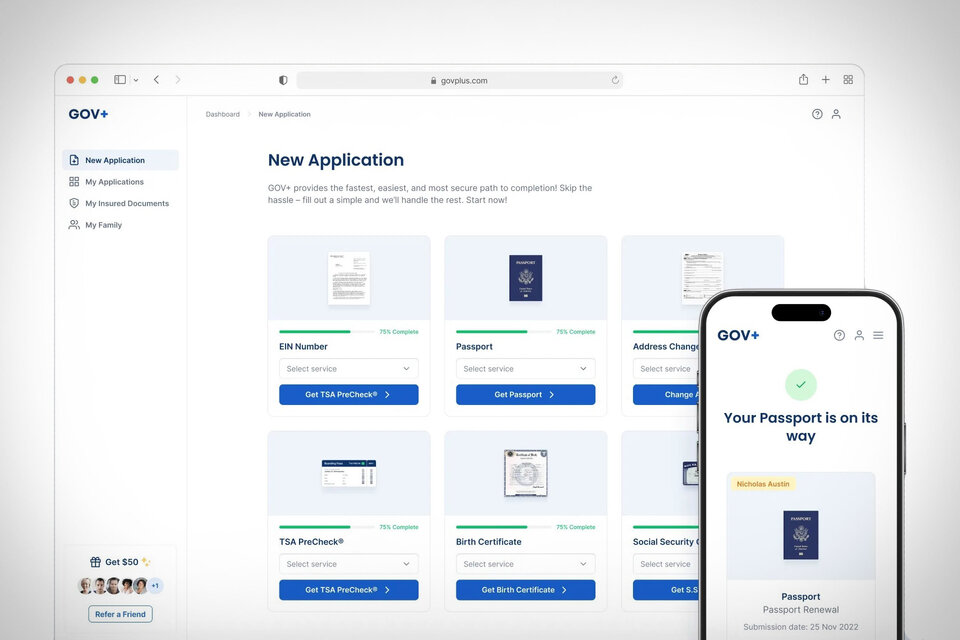Open Passport Select service dropdown

pyautogui.click(x=525, y=369)
